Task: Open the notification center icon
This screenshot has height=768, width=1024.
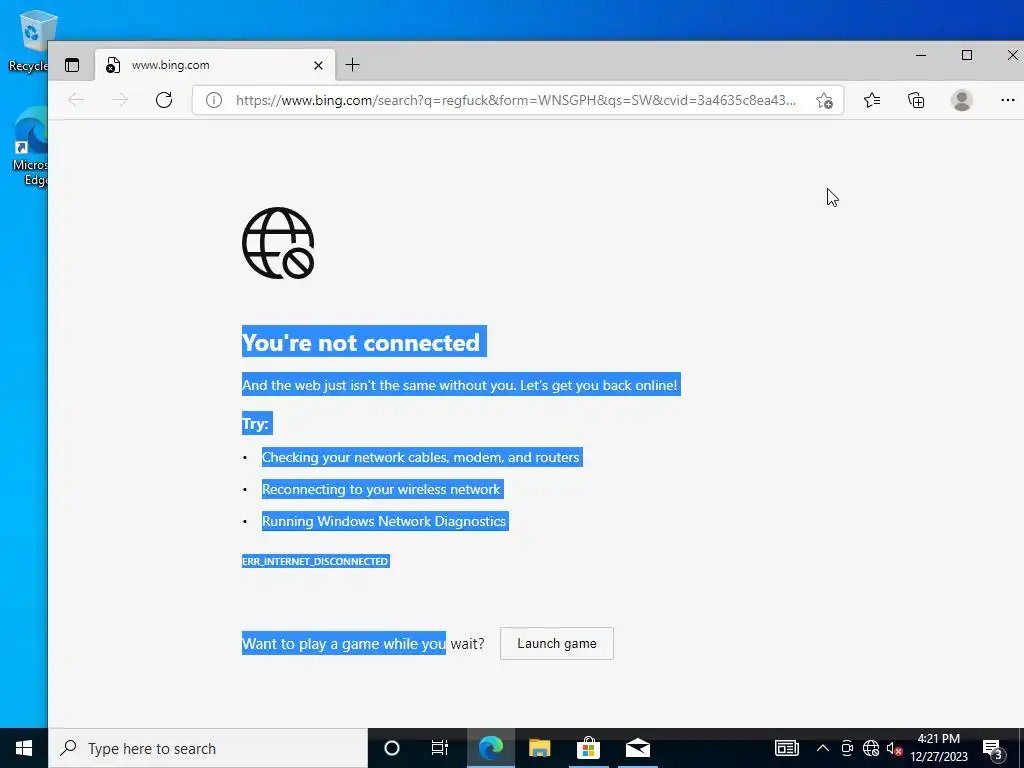Action: click(x=993, y=749)
